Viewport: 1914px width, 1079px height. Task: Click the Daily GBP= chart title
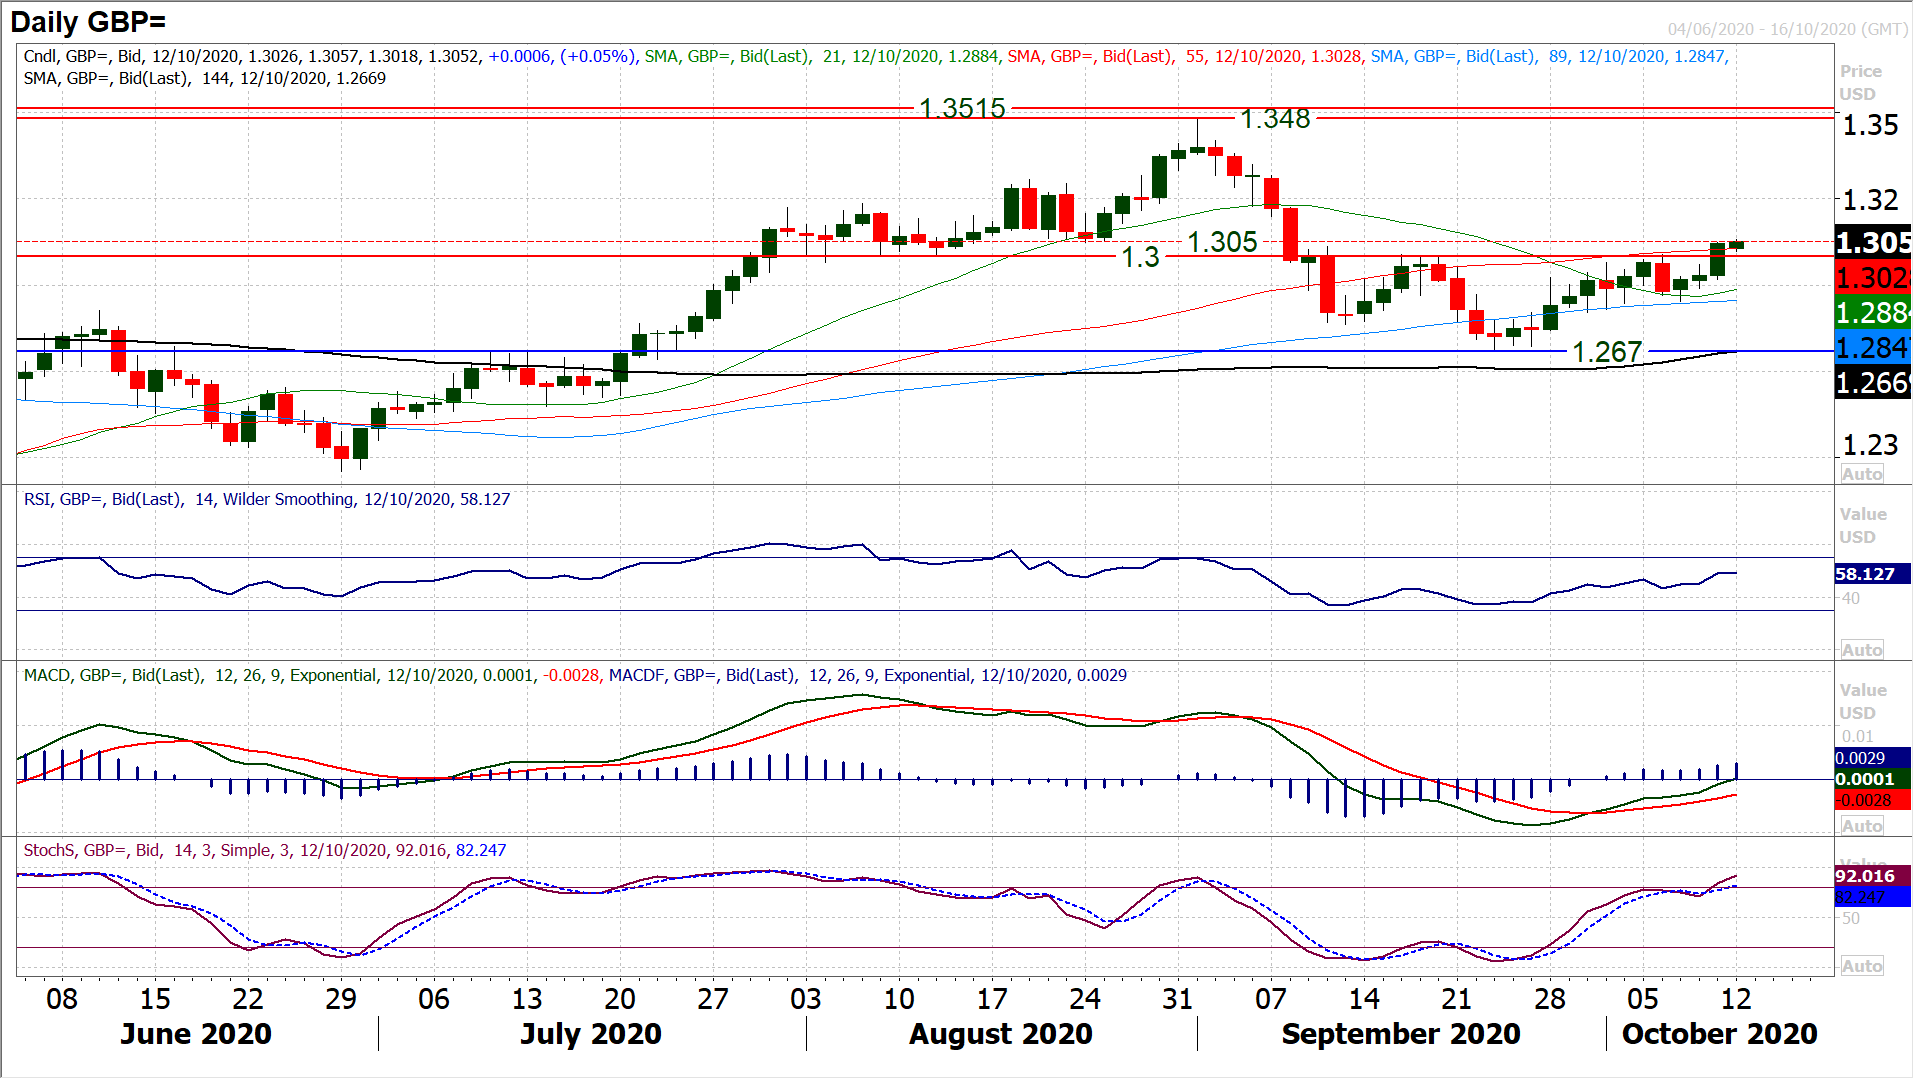point(88,22)
